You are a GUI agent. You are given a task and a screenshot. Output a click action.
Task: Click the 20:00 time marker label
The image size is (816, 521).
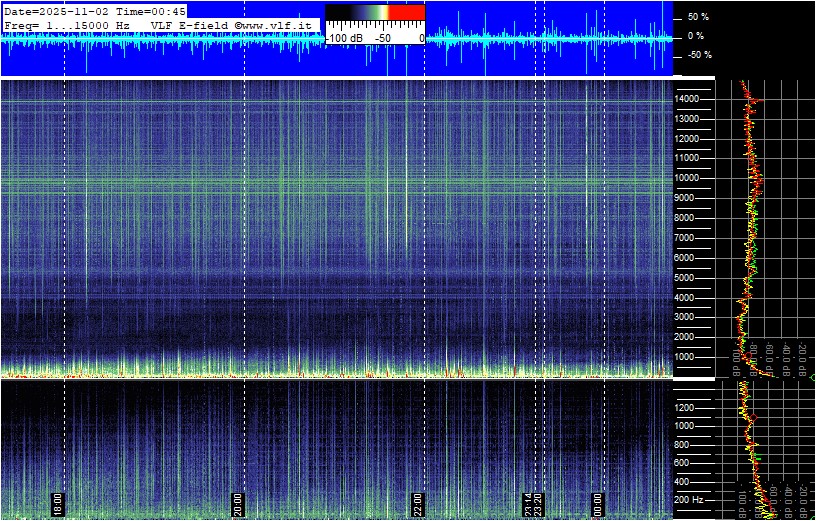(x=238, y=502)
